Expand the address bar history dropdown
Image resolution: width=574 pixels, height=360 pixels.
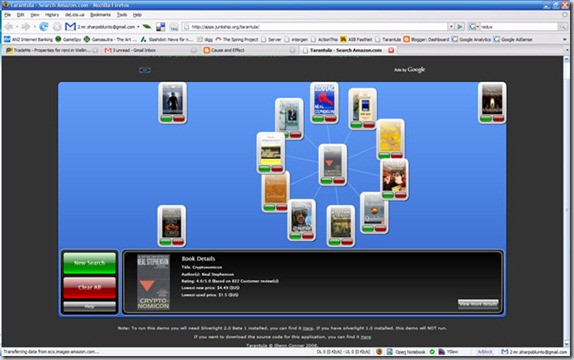[x=451, y=26]
